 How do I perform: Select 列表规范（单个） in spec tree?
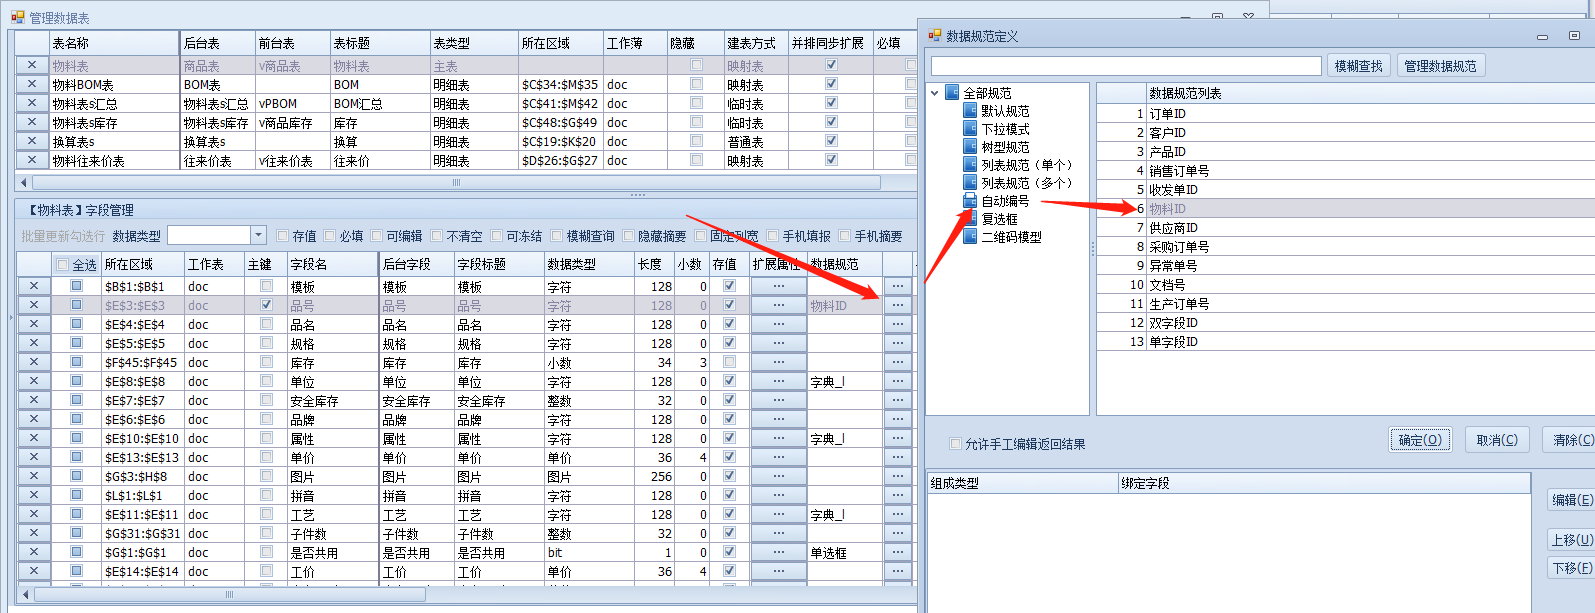(x=1025, y=165)
